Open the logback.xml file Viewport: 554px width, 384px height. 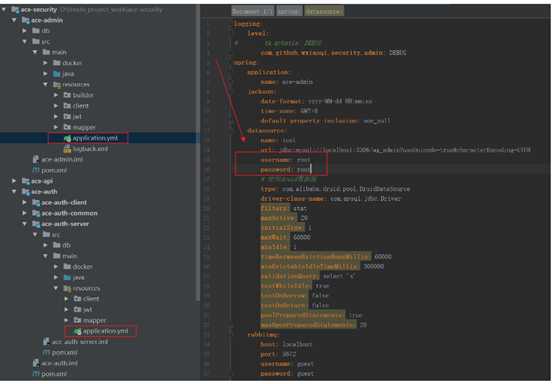(x=90, y=149)
